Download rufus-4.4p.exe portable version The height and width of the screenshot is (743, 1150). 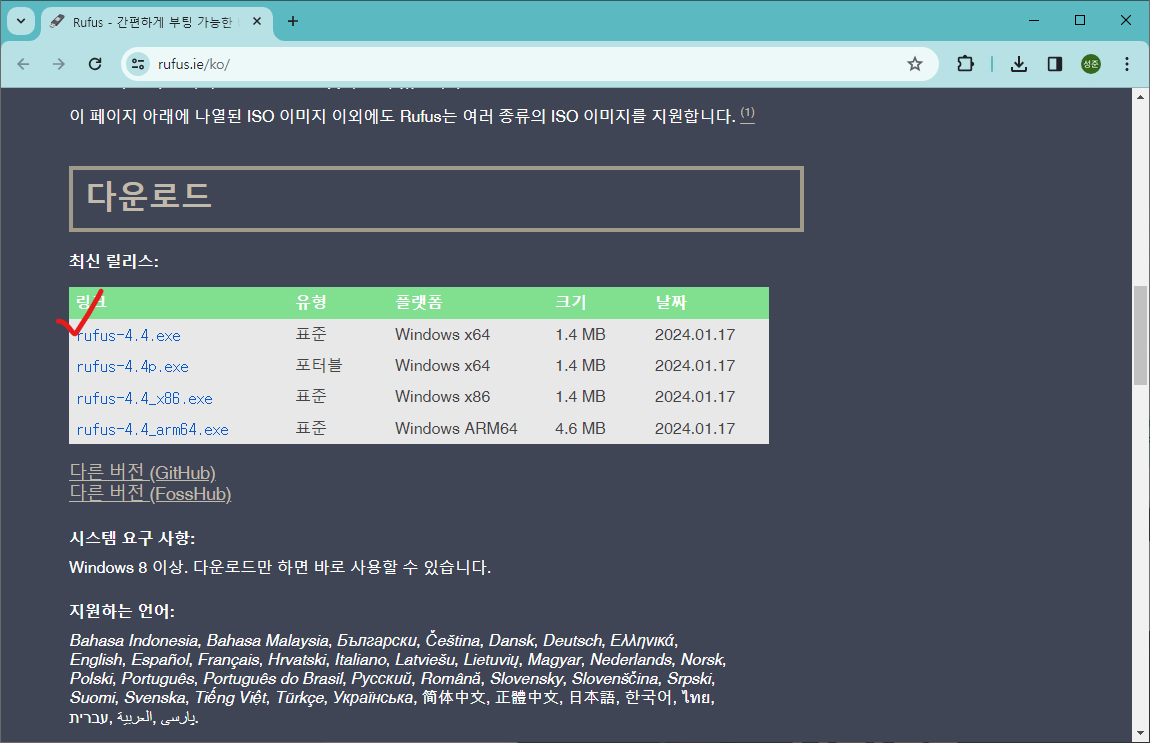(x=133, y=367)
